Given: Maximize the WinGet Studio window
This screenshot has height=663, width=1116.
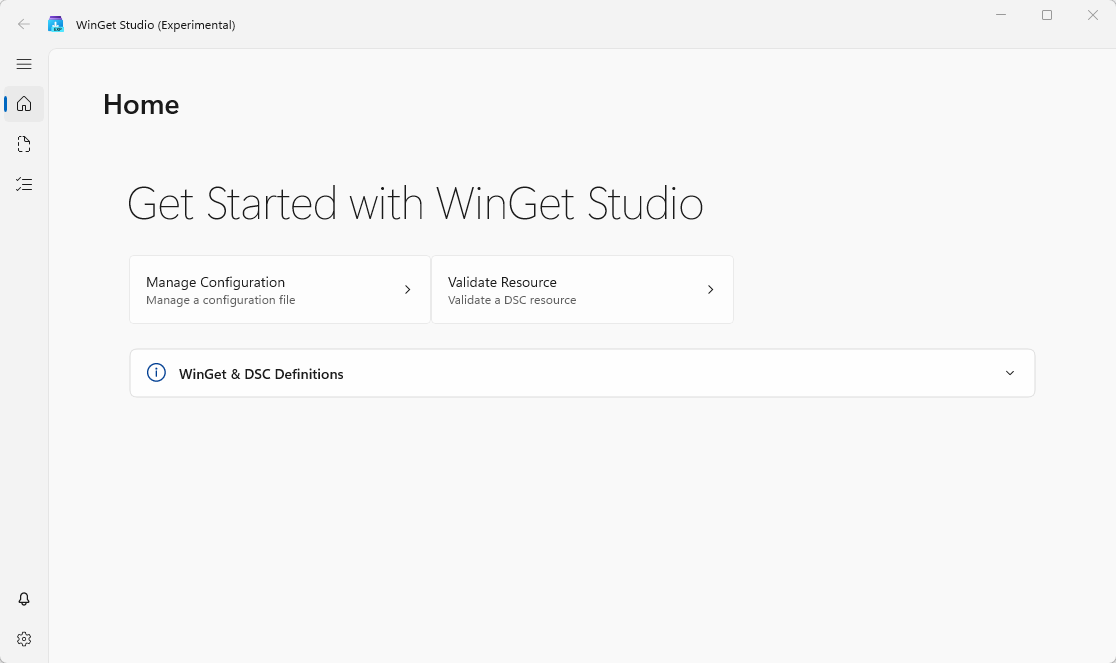Looking at the screenshot, I should (1047, 15).
